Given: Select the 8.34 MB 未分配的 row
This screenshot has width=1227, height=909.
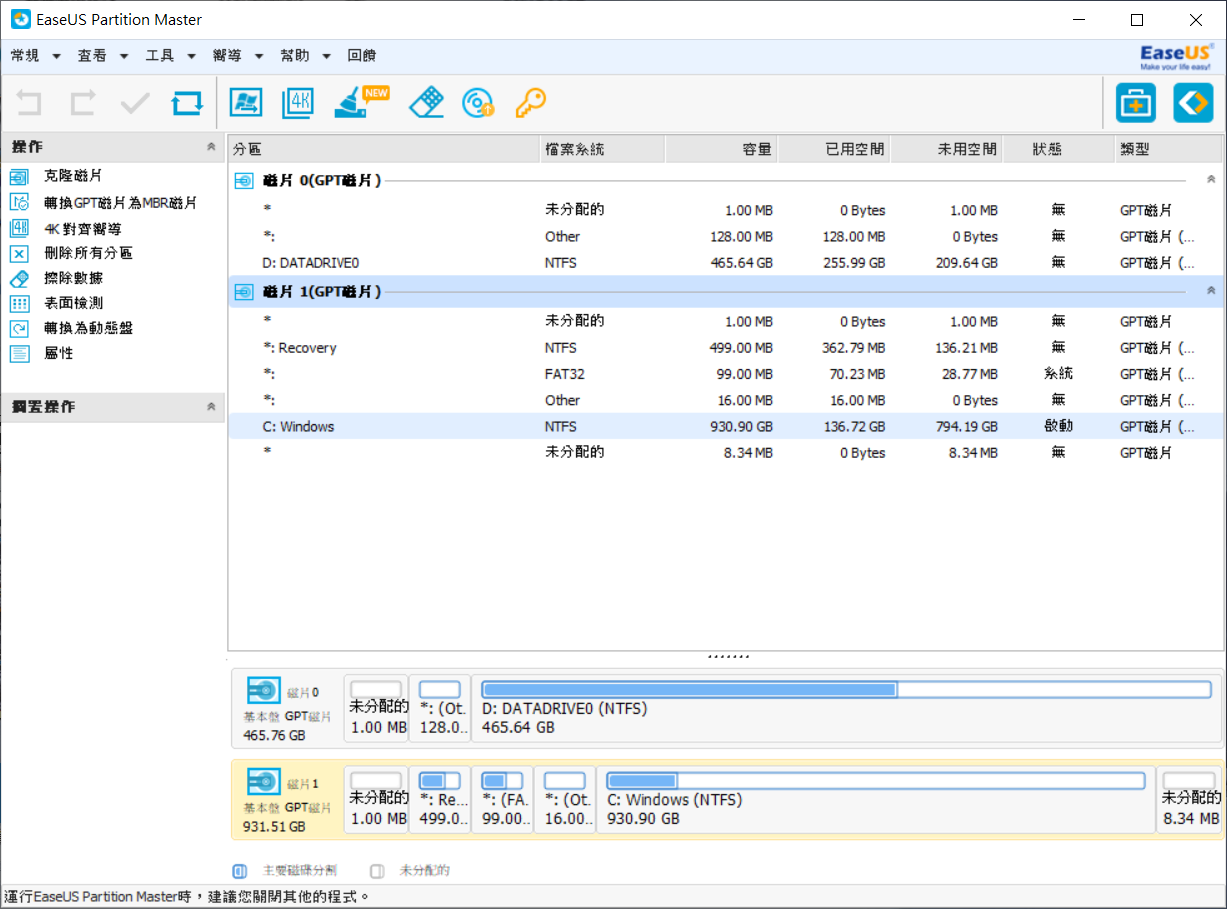Looking at the screenshot, I should point(725,452).
